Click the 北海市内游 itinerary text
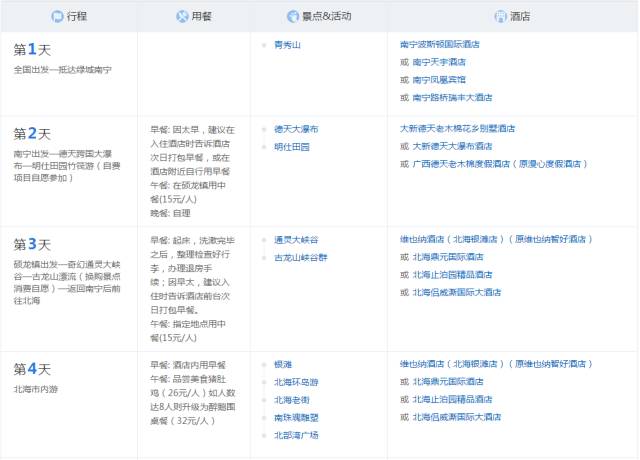Viewport: 640px width, 460px height. (x=36, y=389)
